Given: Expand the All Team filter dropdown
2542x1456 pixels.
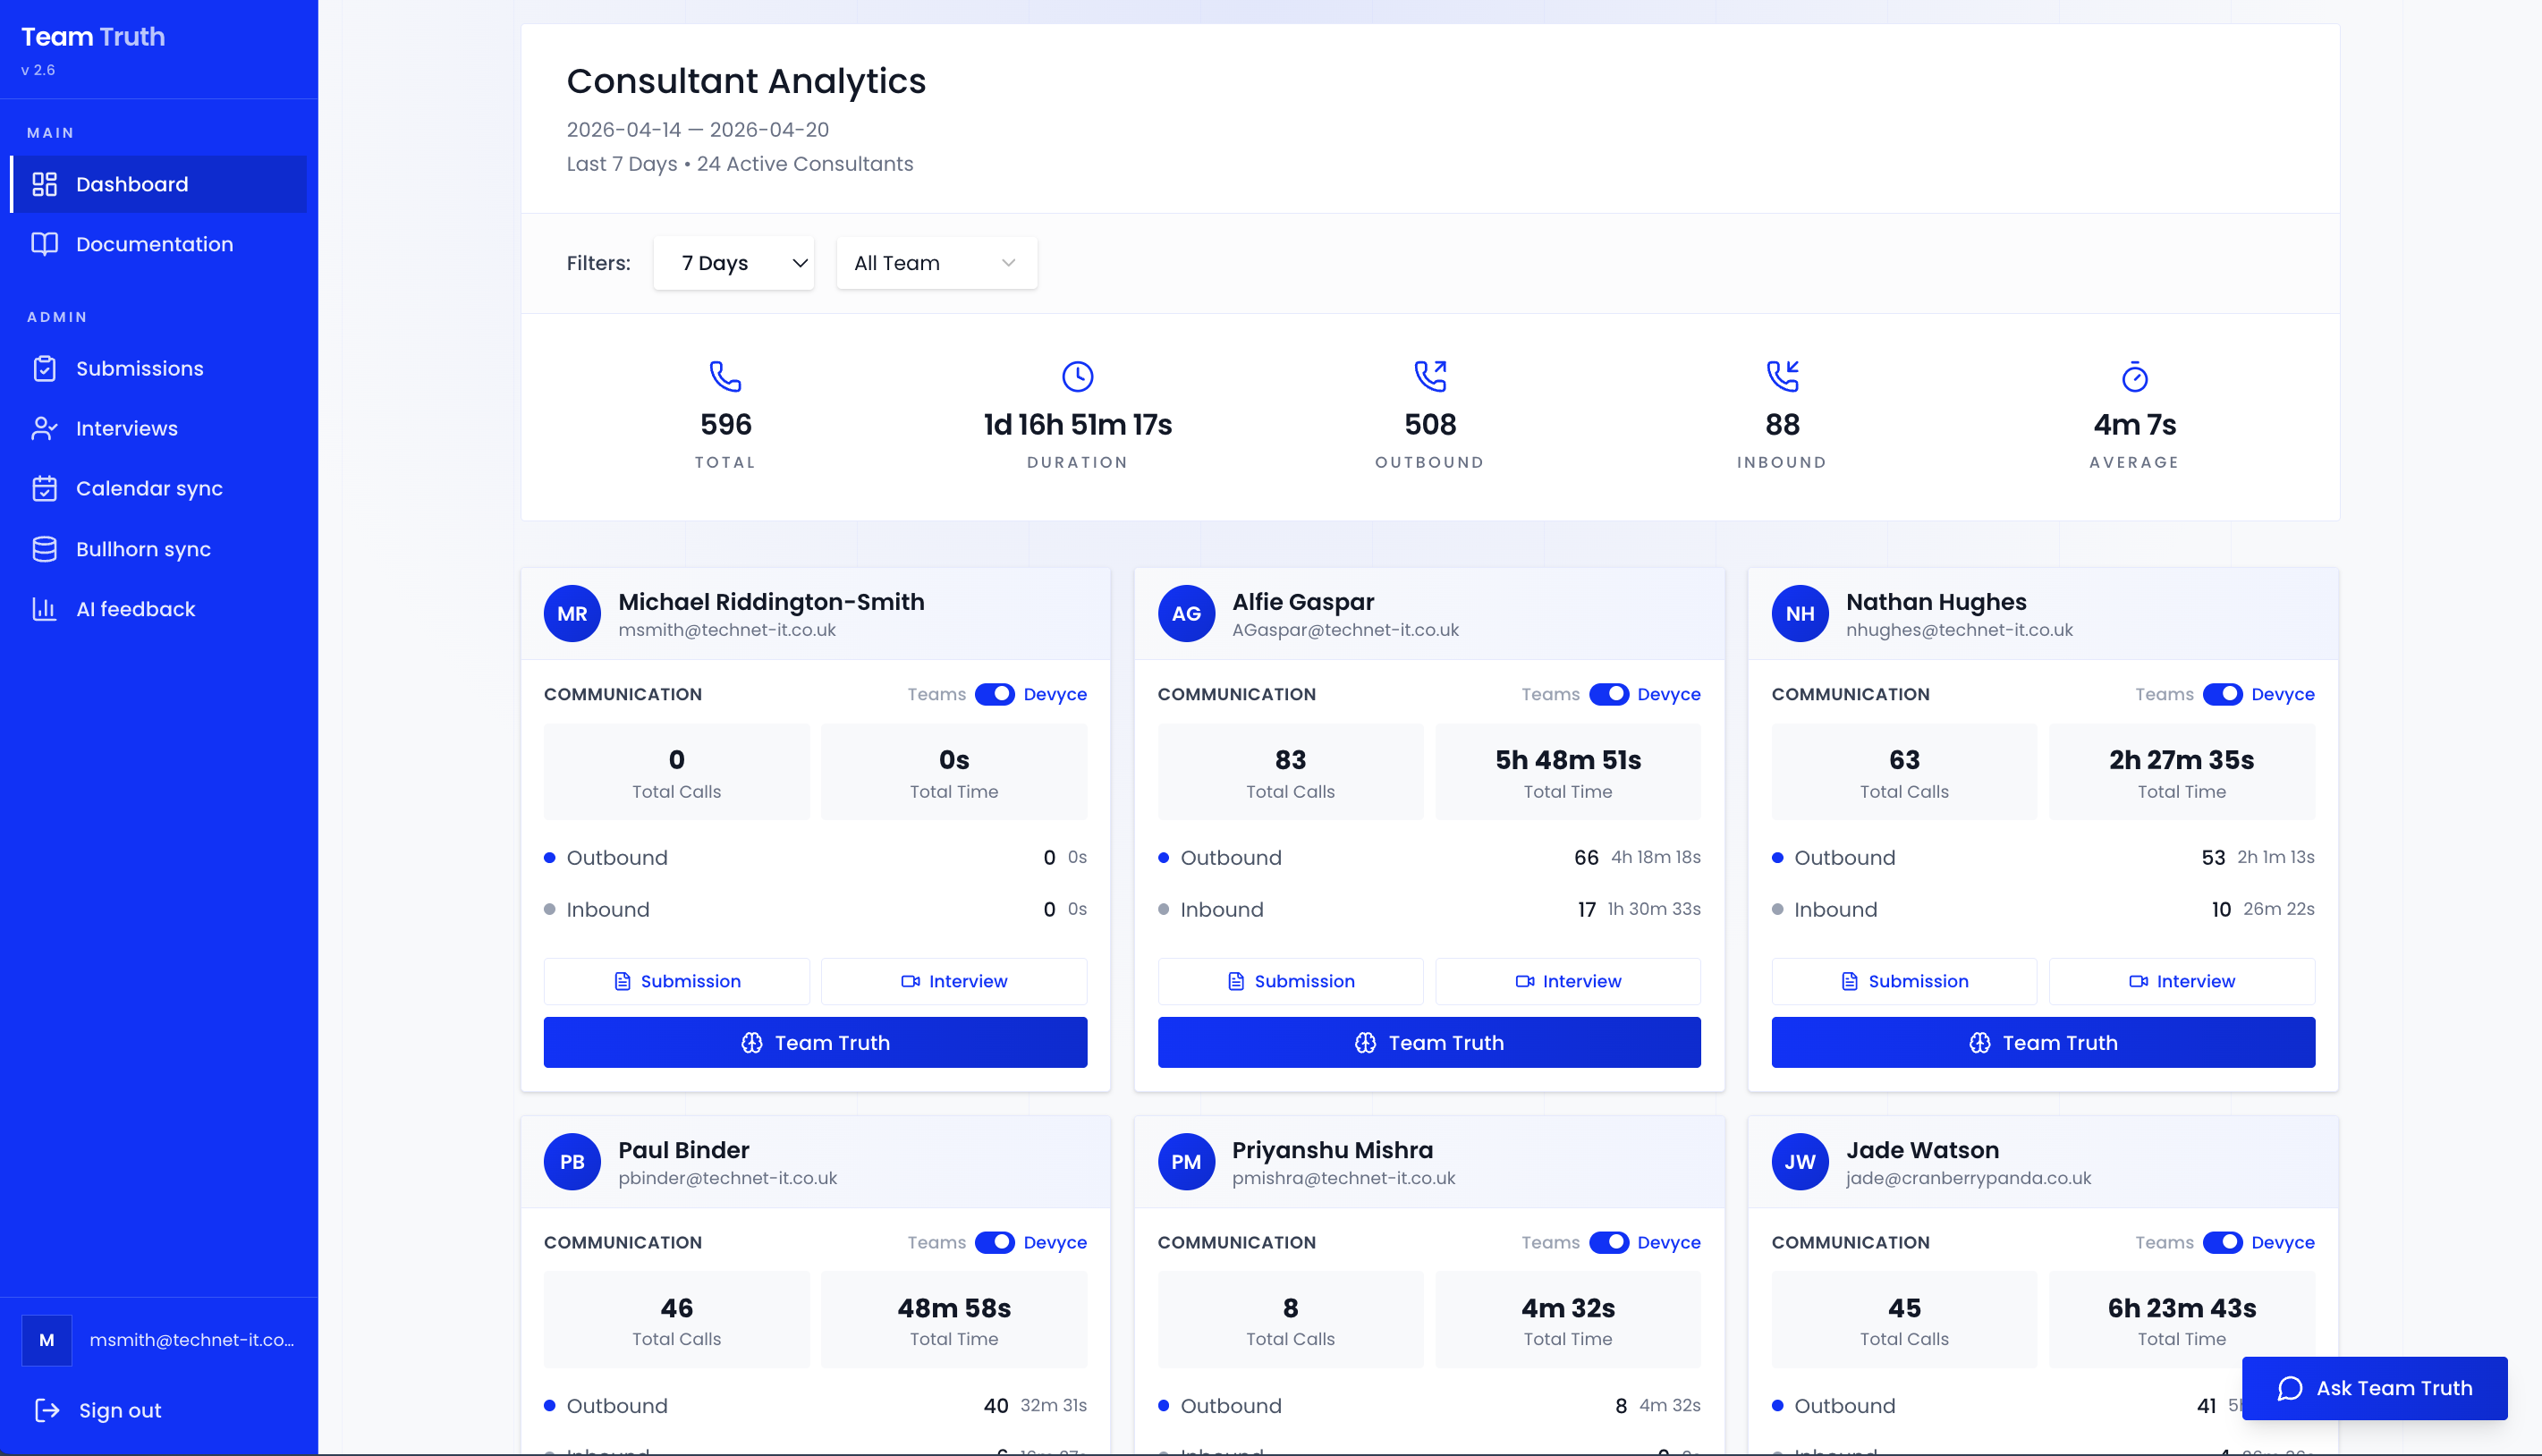Looking at the screenshot, I should point(936,263).
